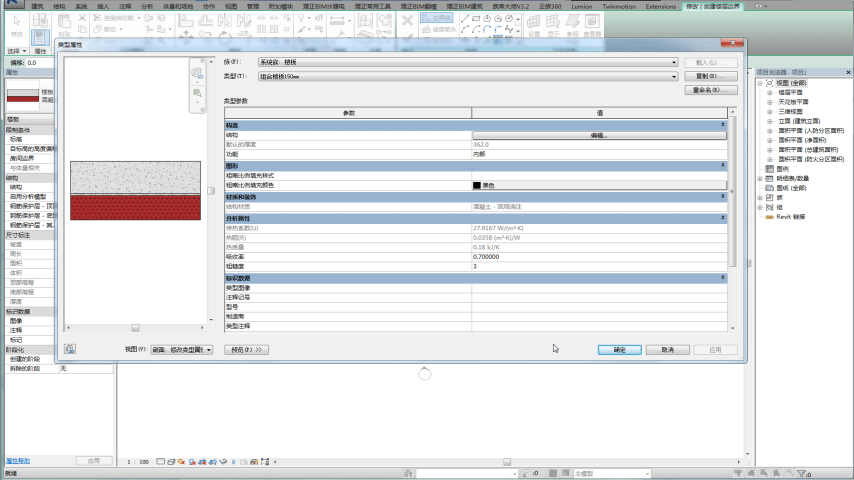Open the 选择 dropdown under Modify
This screenshot has width=854, height=480.
(x=16, y=51)
